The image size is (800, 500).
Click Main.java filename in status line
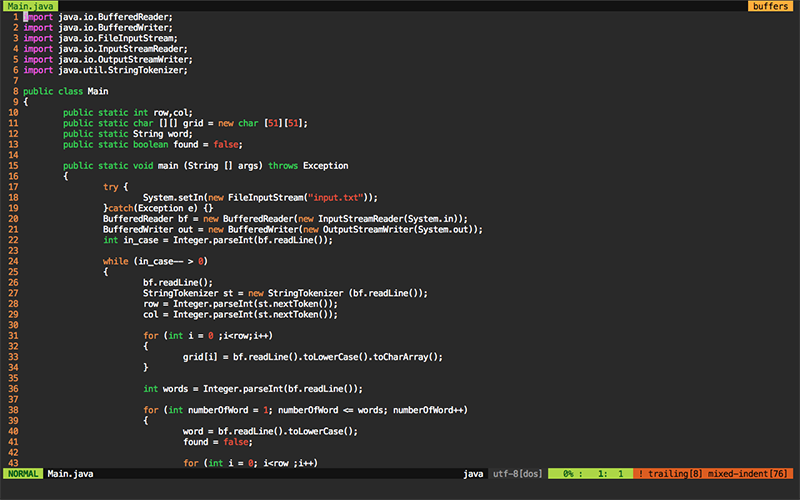tap(70, 474)
